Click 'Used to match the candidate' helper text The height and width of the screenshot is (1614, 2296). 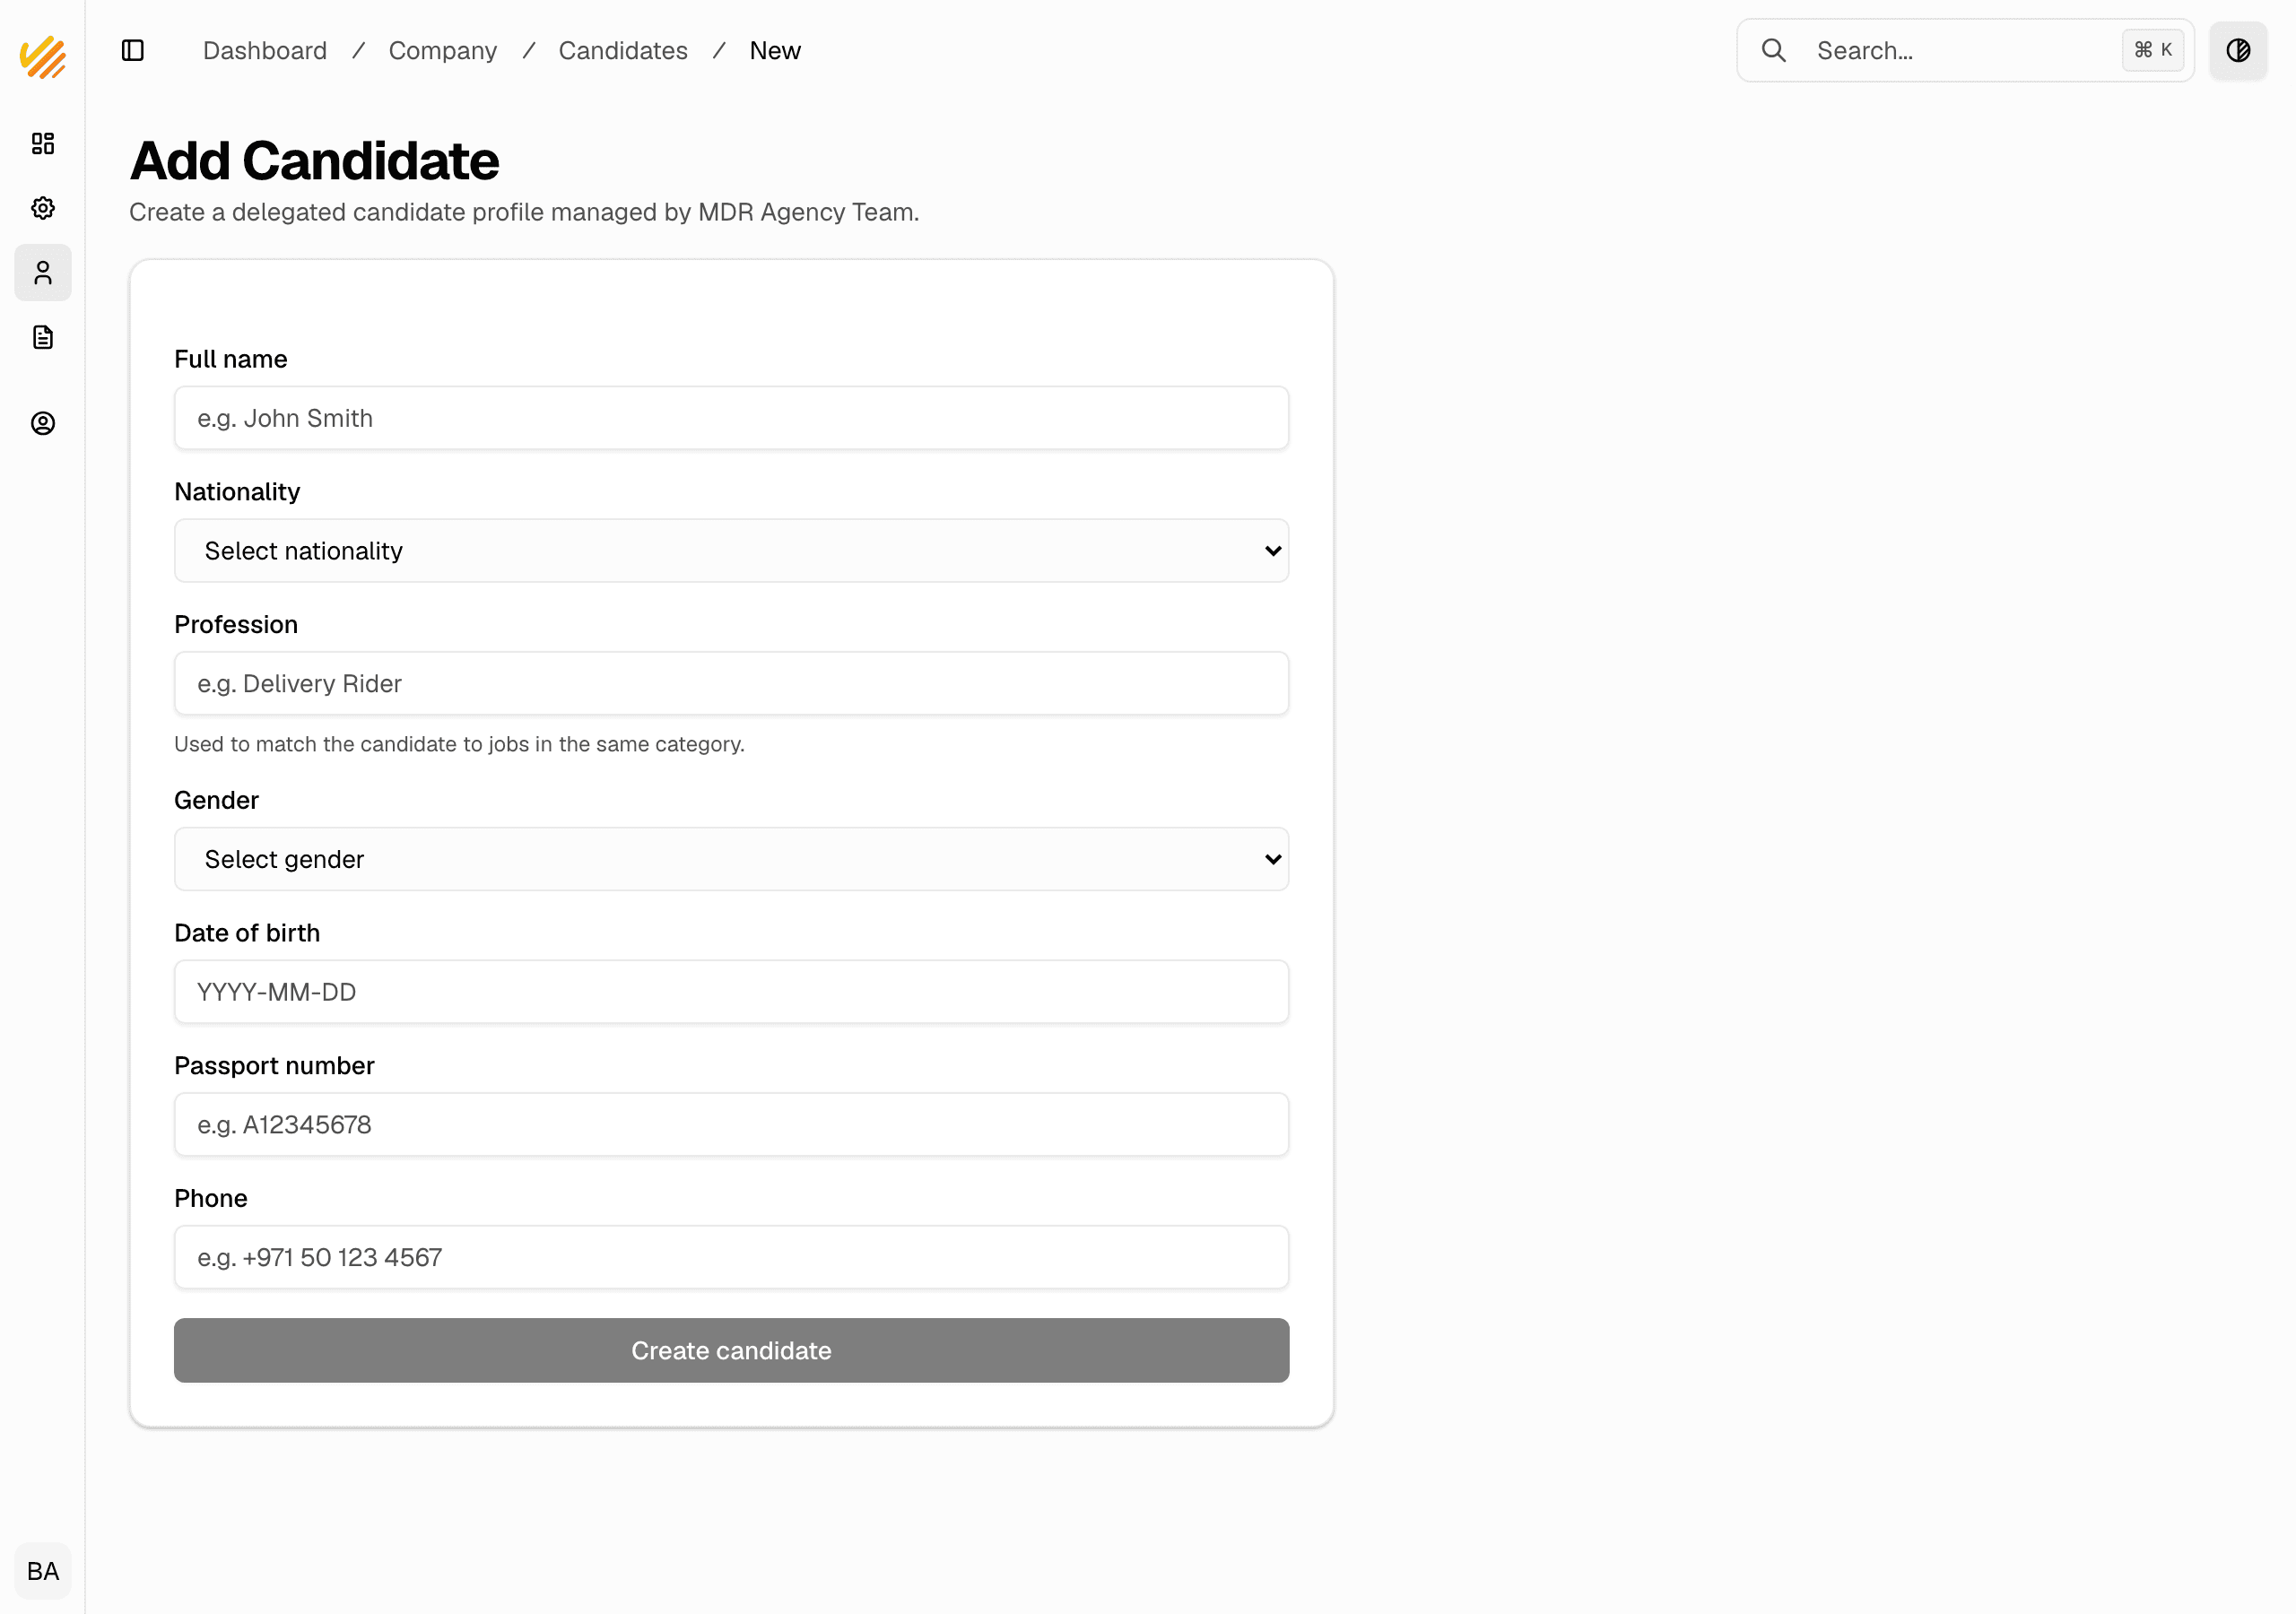tap(459, 744)
